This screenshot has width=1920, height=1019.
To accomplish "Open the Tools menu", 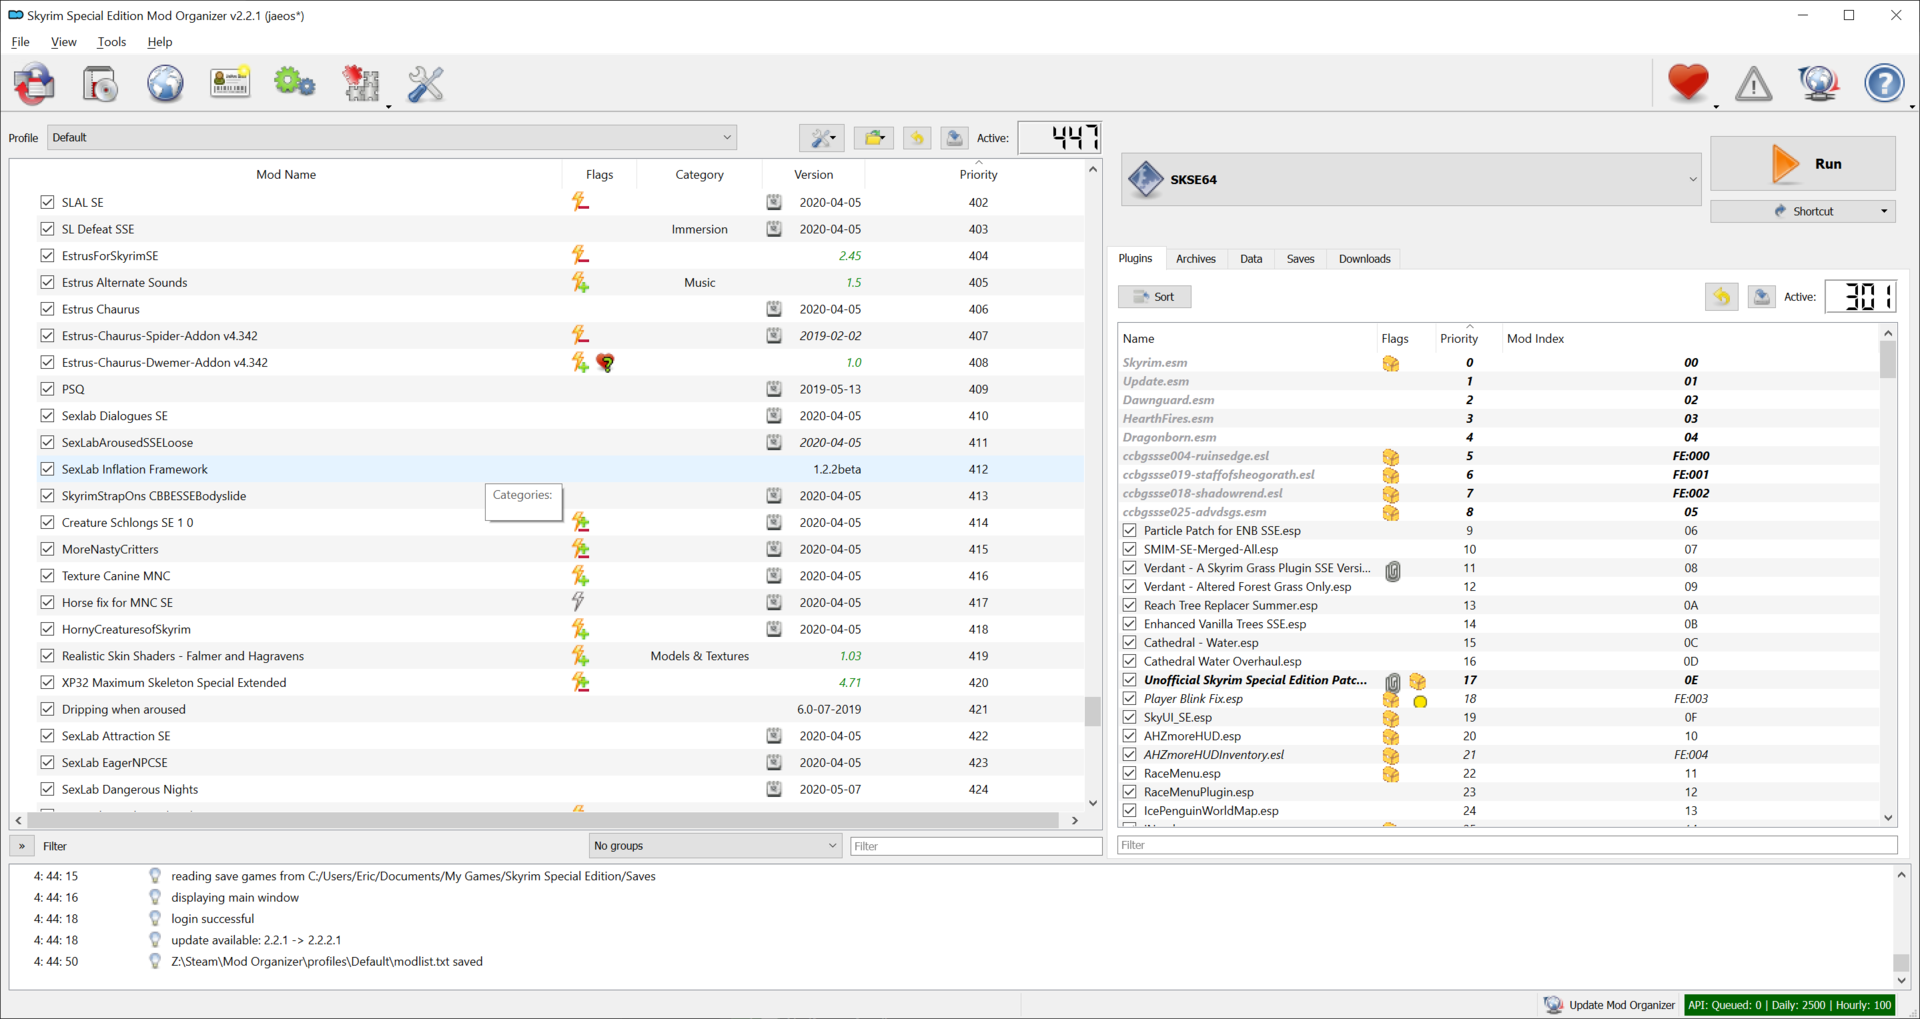I will (x=112, y=42).
